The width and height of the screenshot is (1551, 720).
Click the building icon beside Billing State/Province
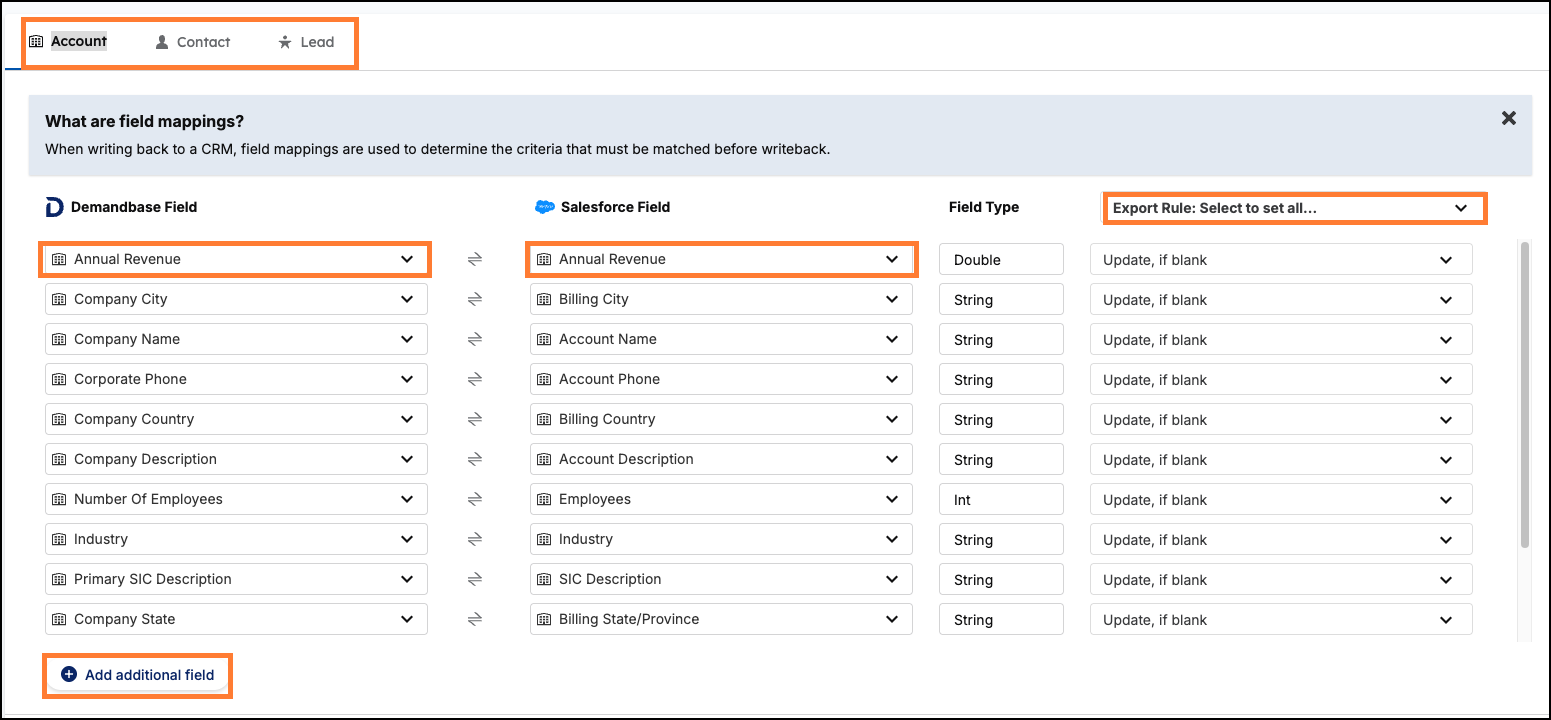[x=544, y=619]
